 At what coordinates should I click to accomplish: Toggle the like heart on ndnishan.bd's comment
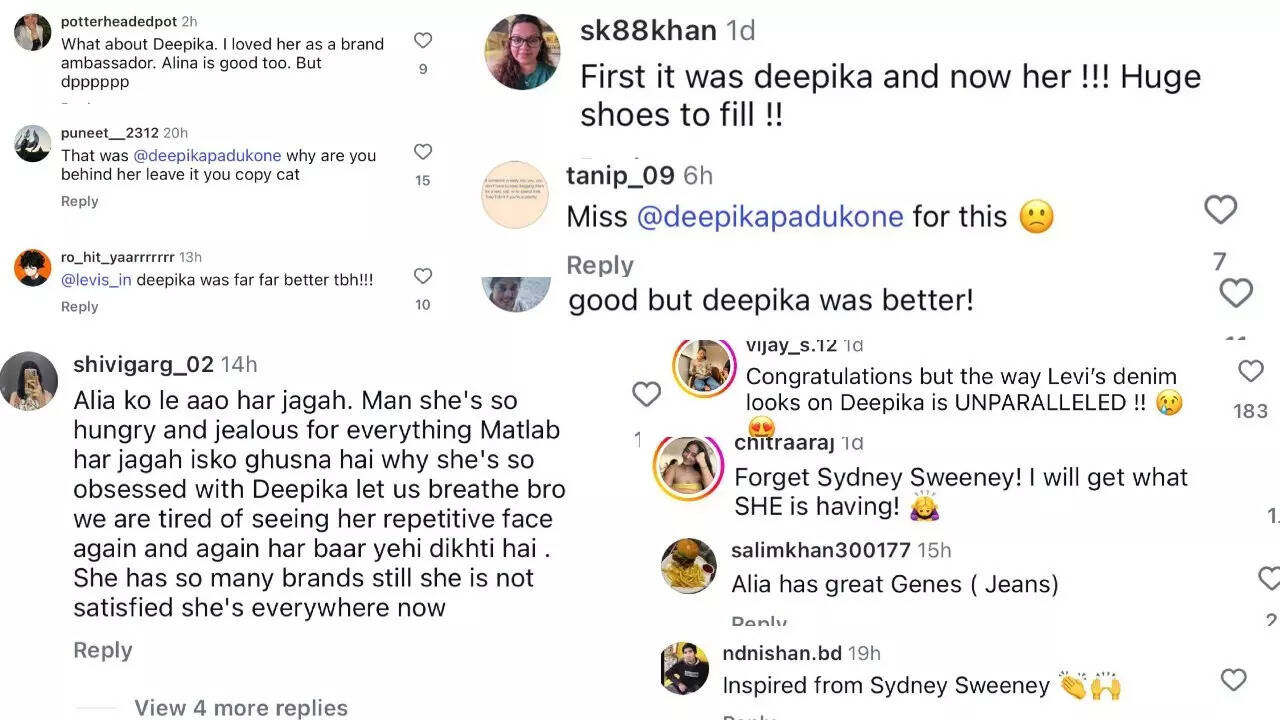[x=1234, y=681]
